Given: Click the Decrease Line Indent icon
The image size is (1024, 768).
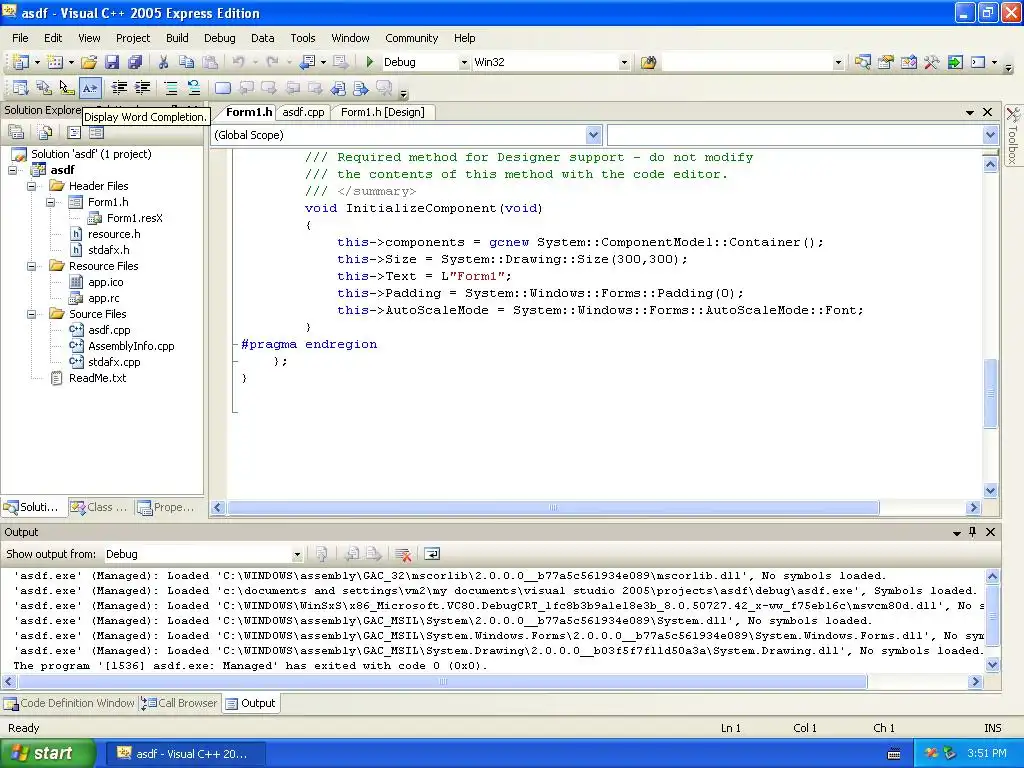Looking at the screenshot, I should pyautogui.click(x=119, y=88).
